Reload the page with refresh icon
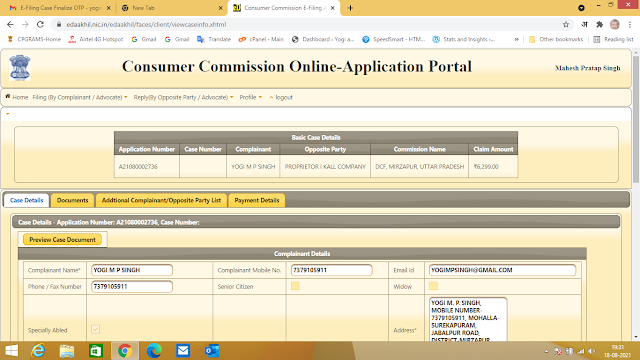Viewport: 640px width, 360px height. (x=40, y=24)
